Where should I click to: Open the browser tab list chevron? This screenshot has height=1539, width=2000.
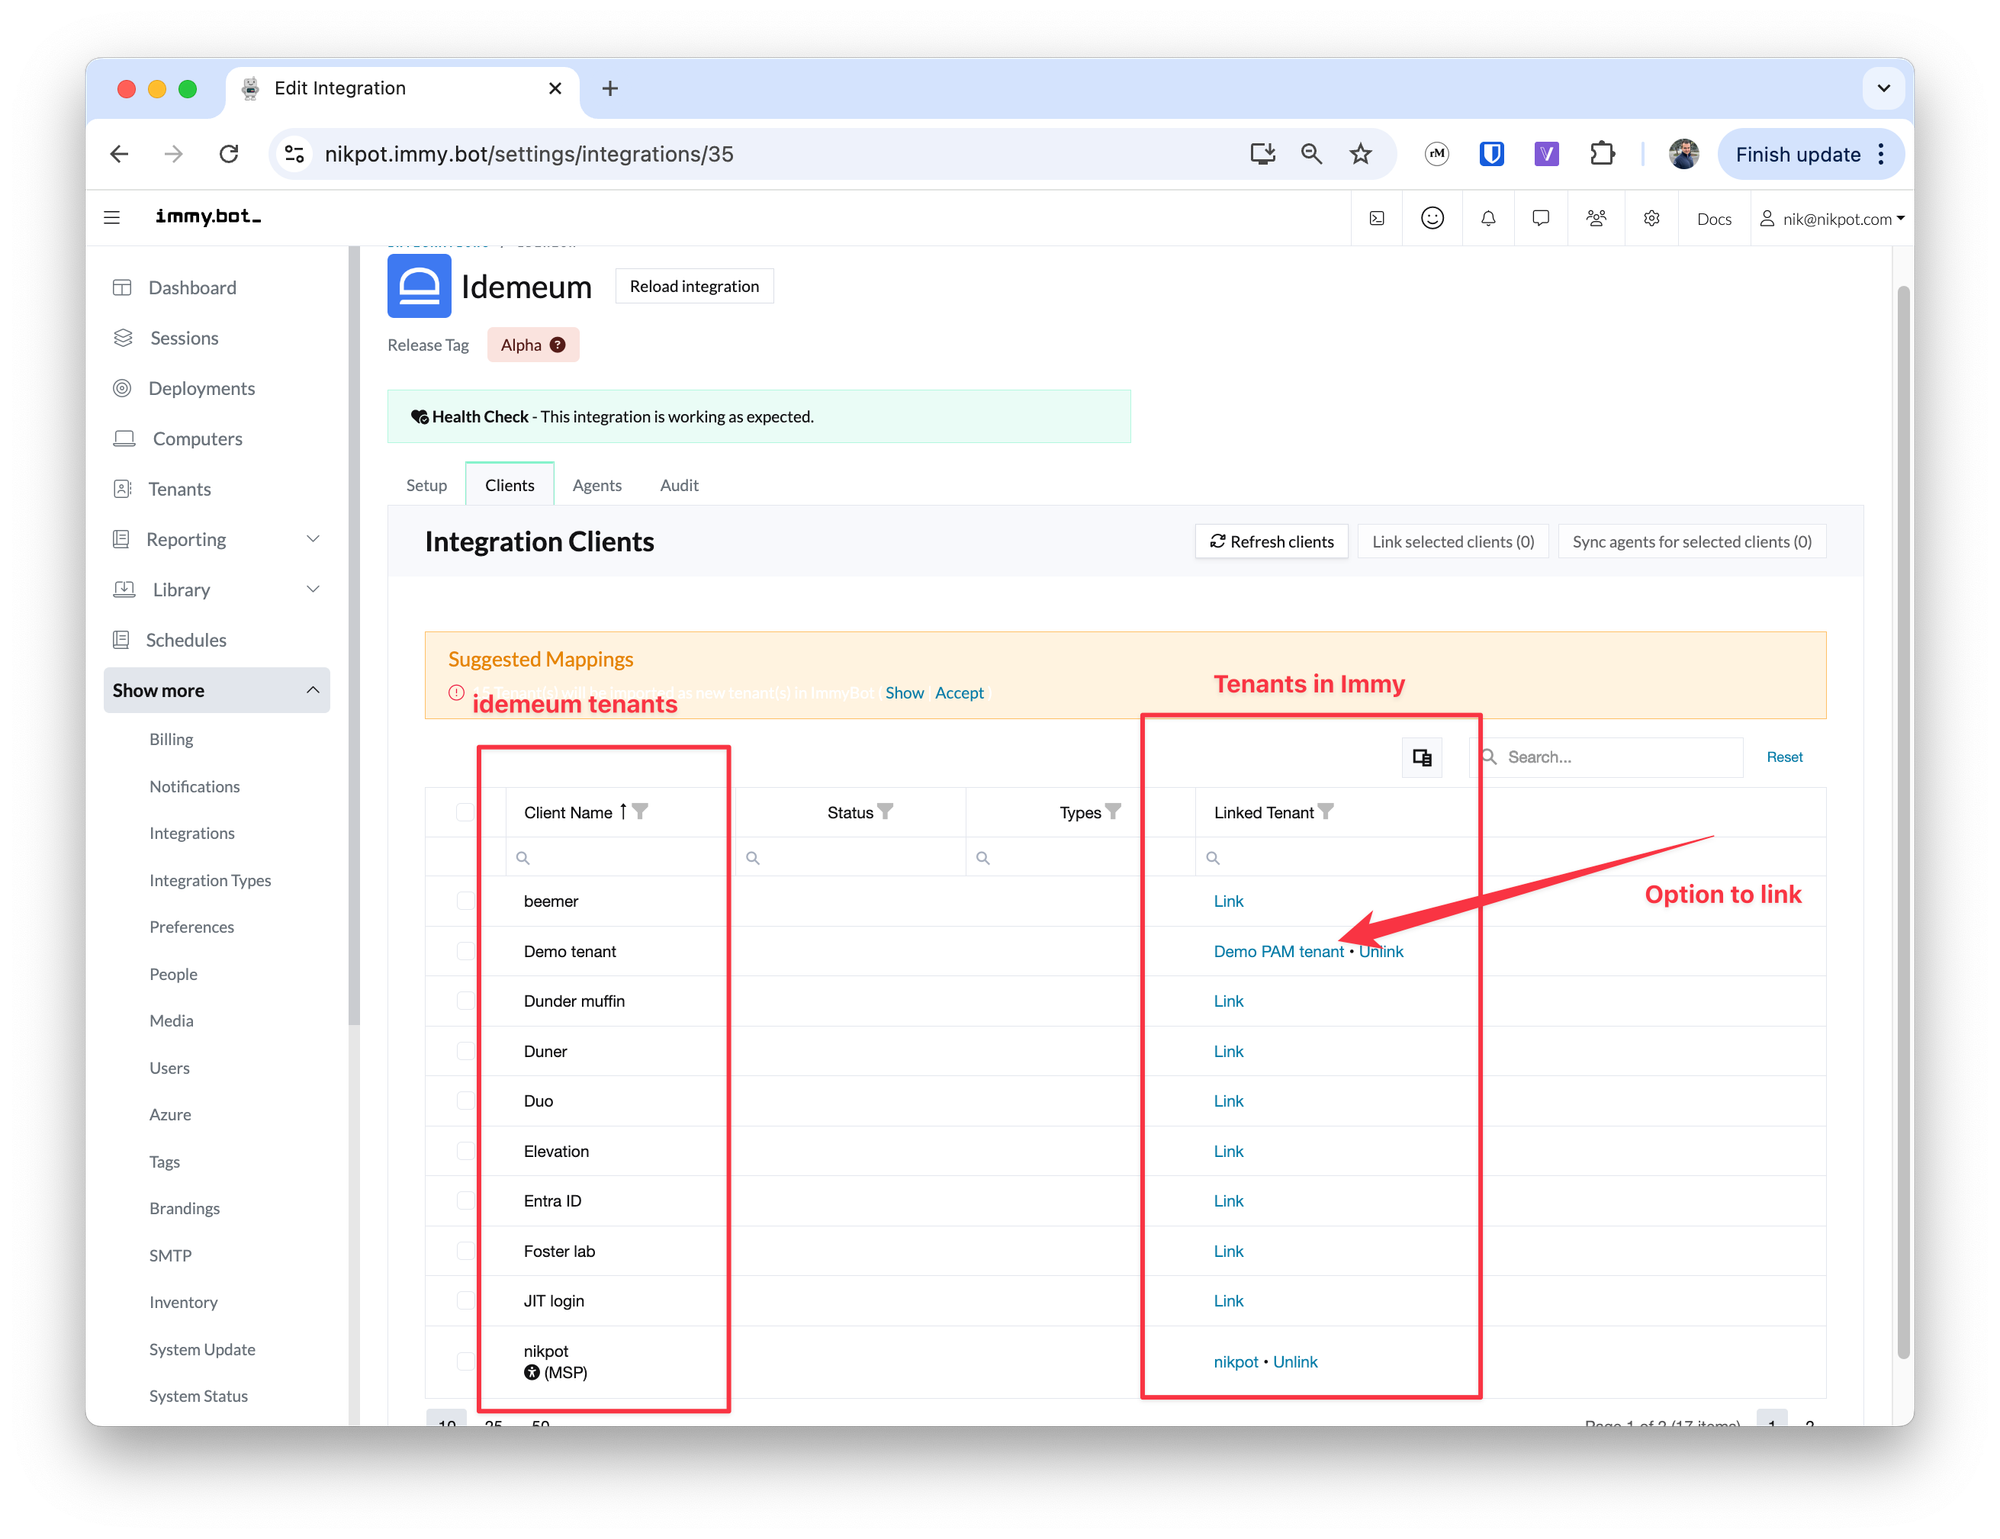1883,88
